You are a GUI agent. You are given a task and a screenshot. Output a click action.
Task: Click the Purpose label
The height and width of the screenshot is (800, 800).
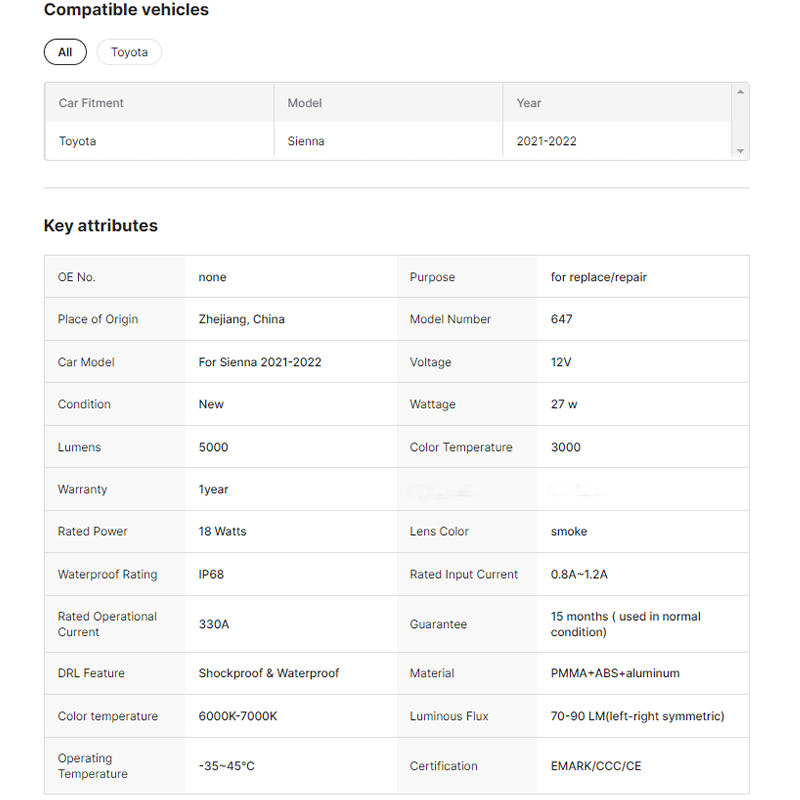(x=432, y=277)
